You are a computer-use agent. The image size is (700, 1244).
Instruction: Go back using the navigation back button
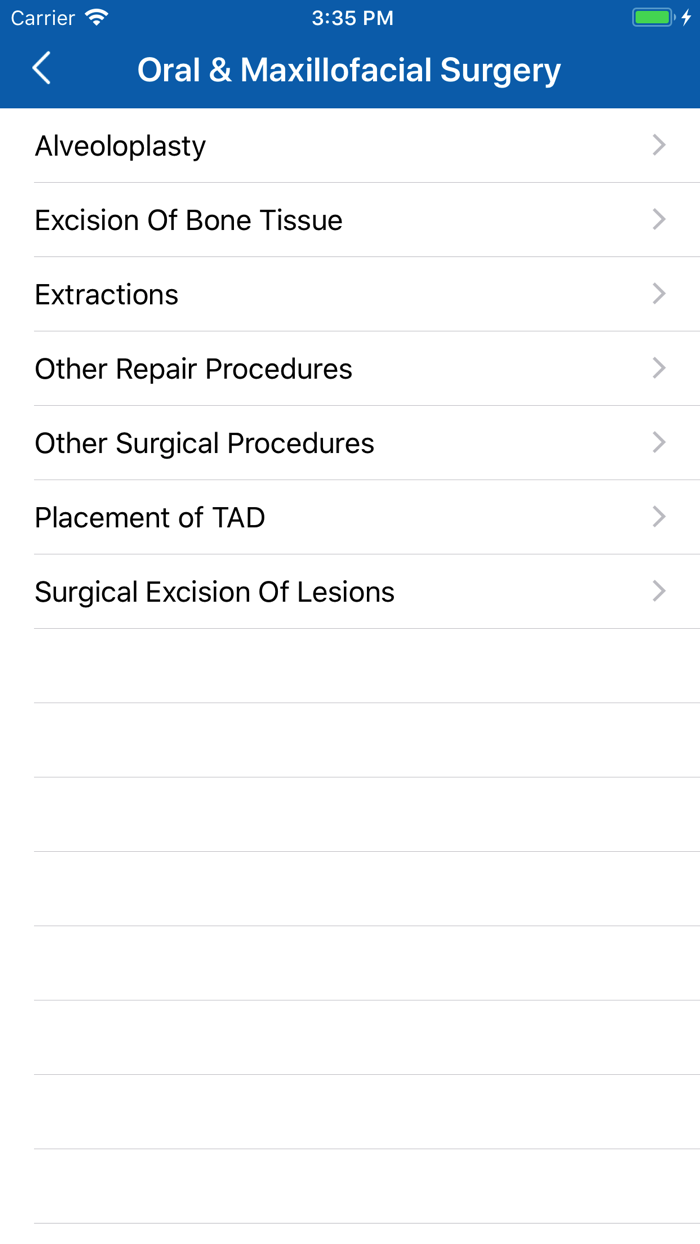[x=40, y=68]
